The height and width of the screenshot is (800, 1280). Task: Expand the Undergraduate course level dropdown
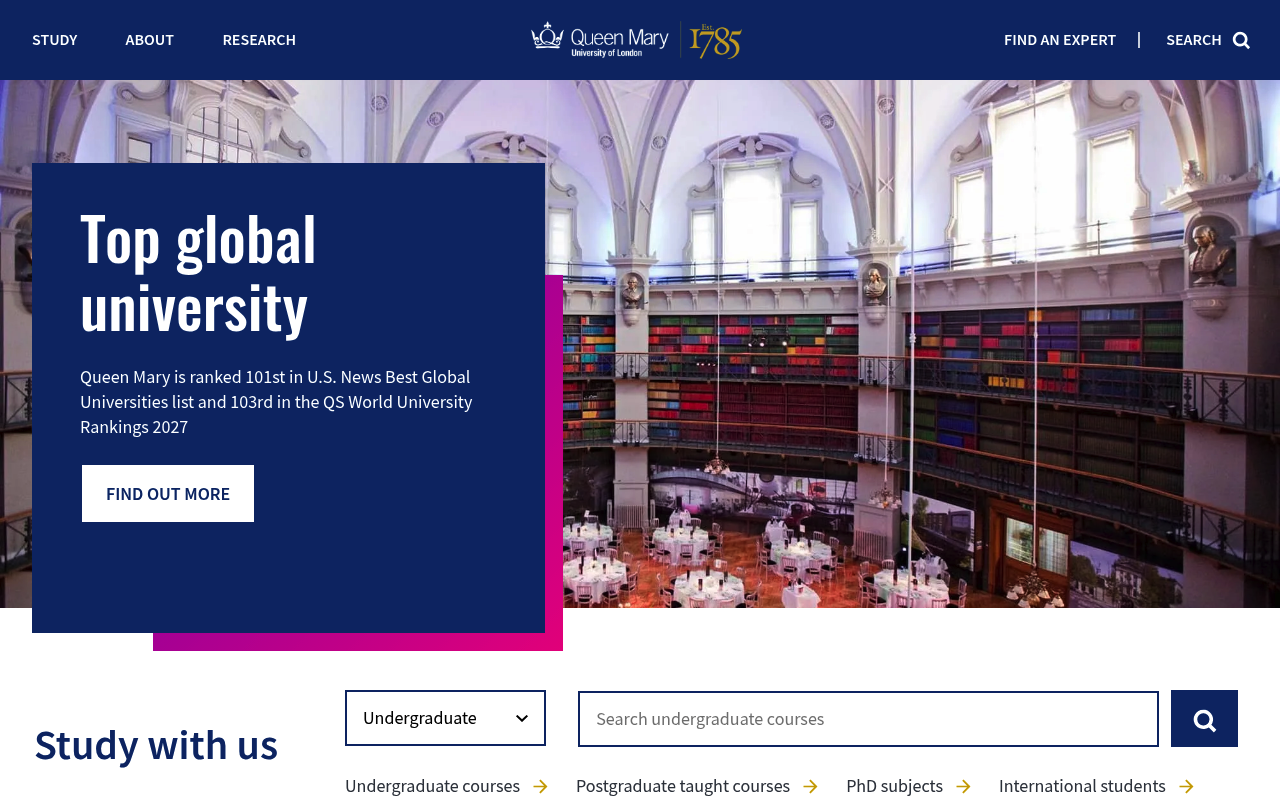(445, 718)
